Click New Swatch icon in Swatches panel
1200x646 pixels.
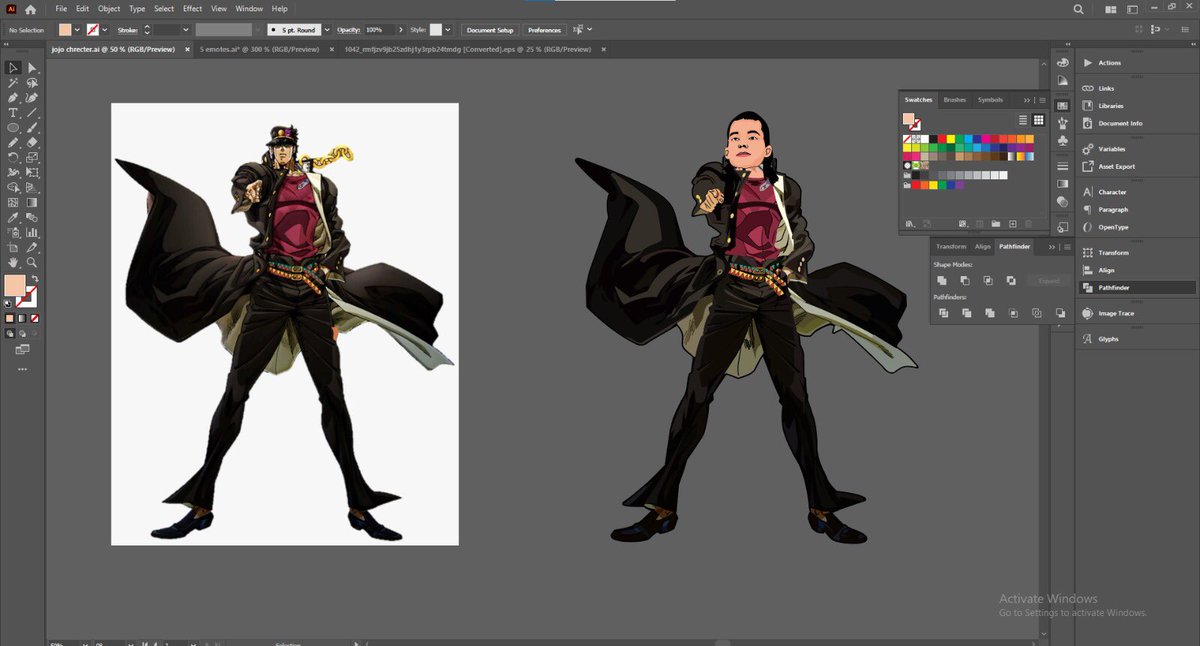[1012, 224]
